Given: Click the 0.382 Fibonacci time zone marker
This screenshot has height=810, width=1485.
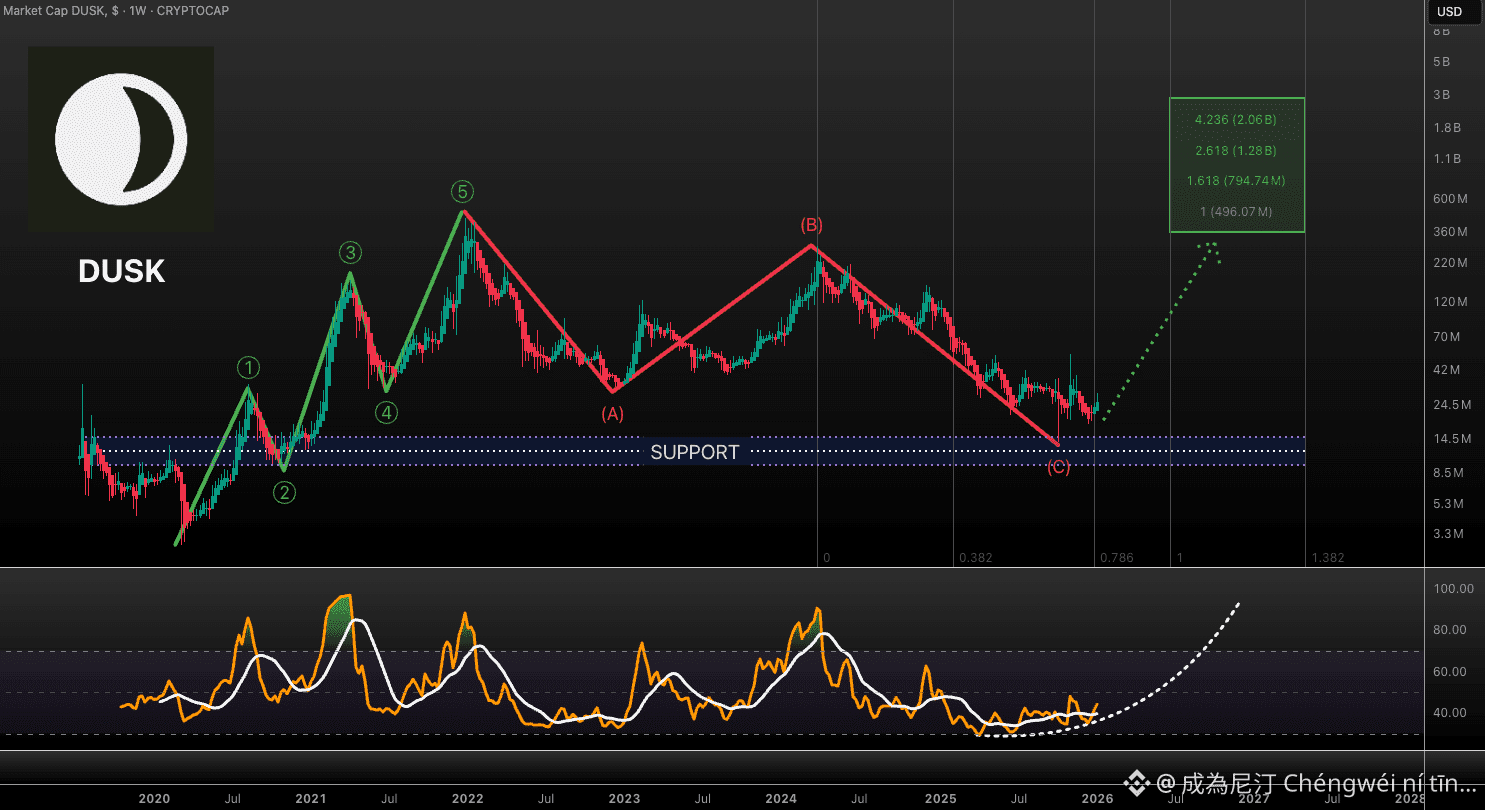Looking at the screenshot, I should click(975, 558).
